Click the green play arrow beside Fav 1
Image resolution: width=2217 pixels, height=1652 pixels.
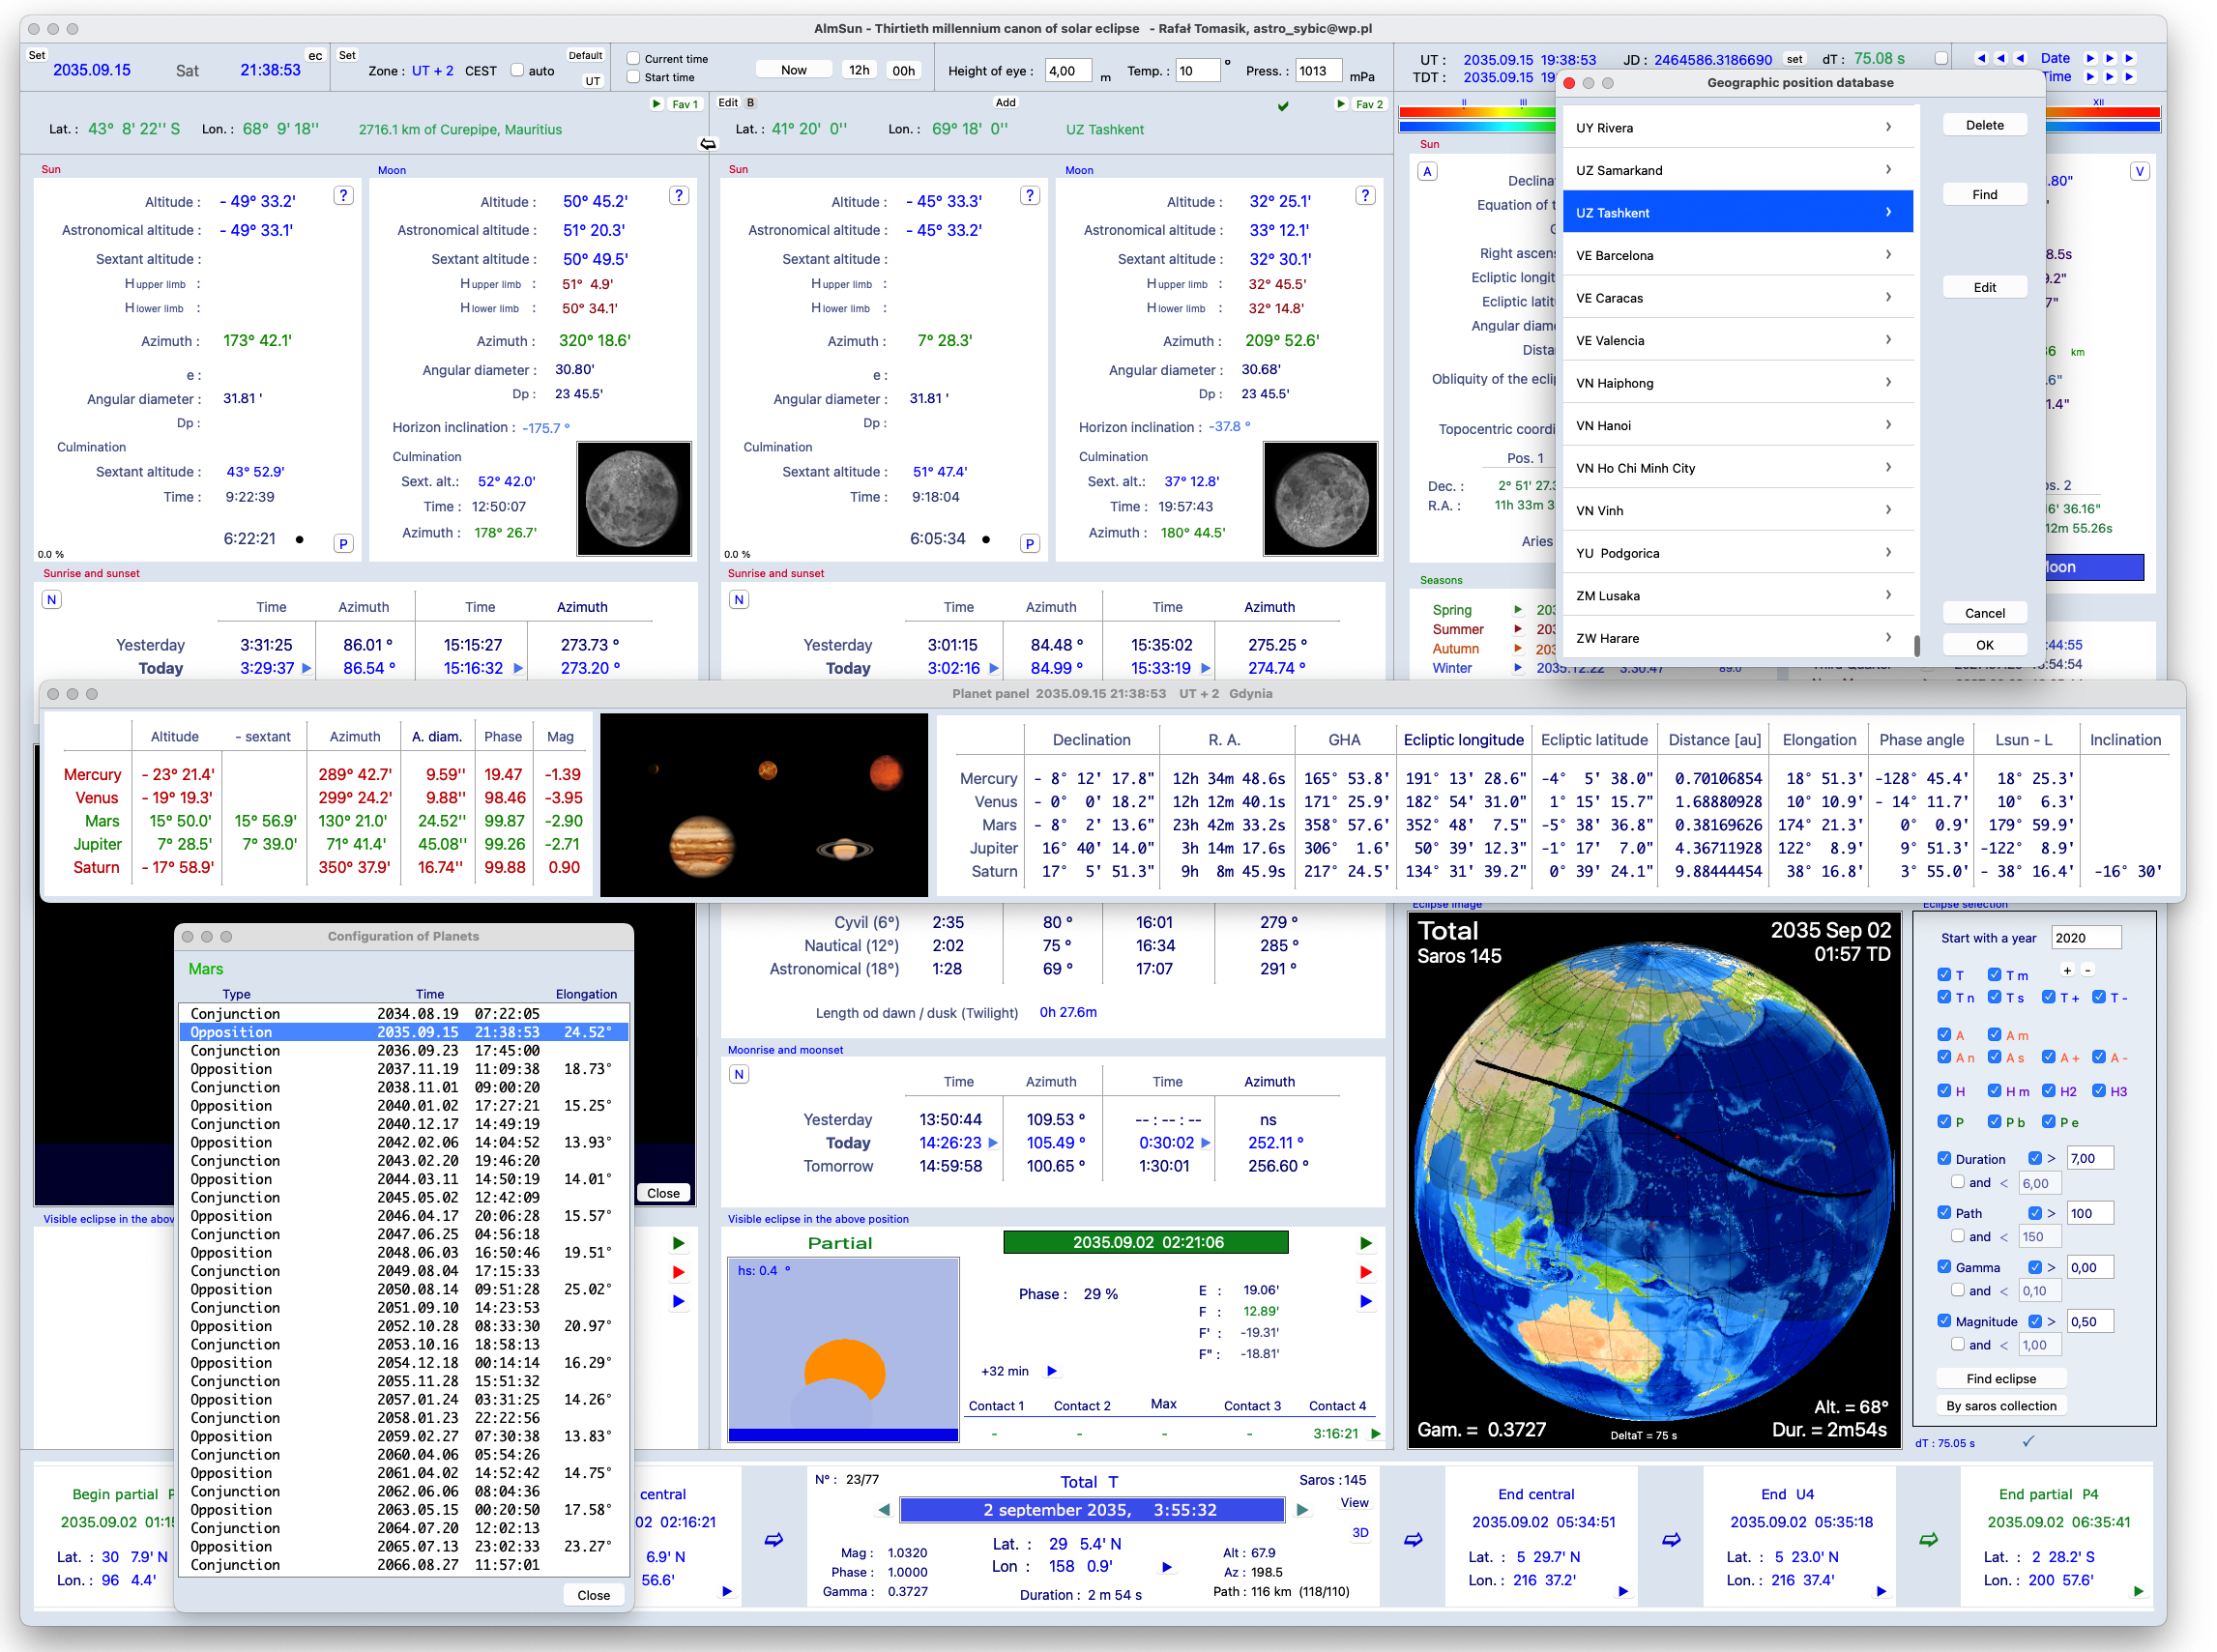(656, 103)
